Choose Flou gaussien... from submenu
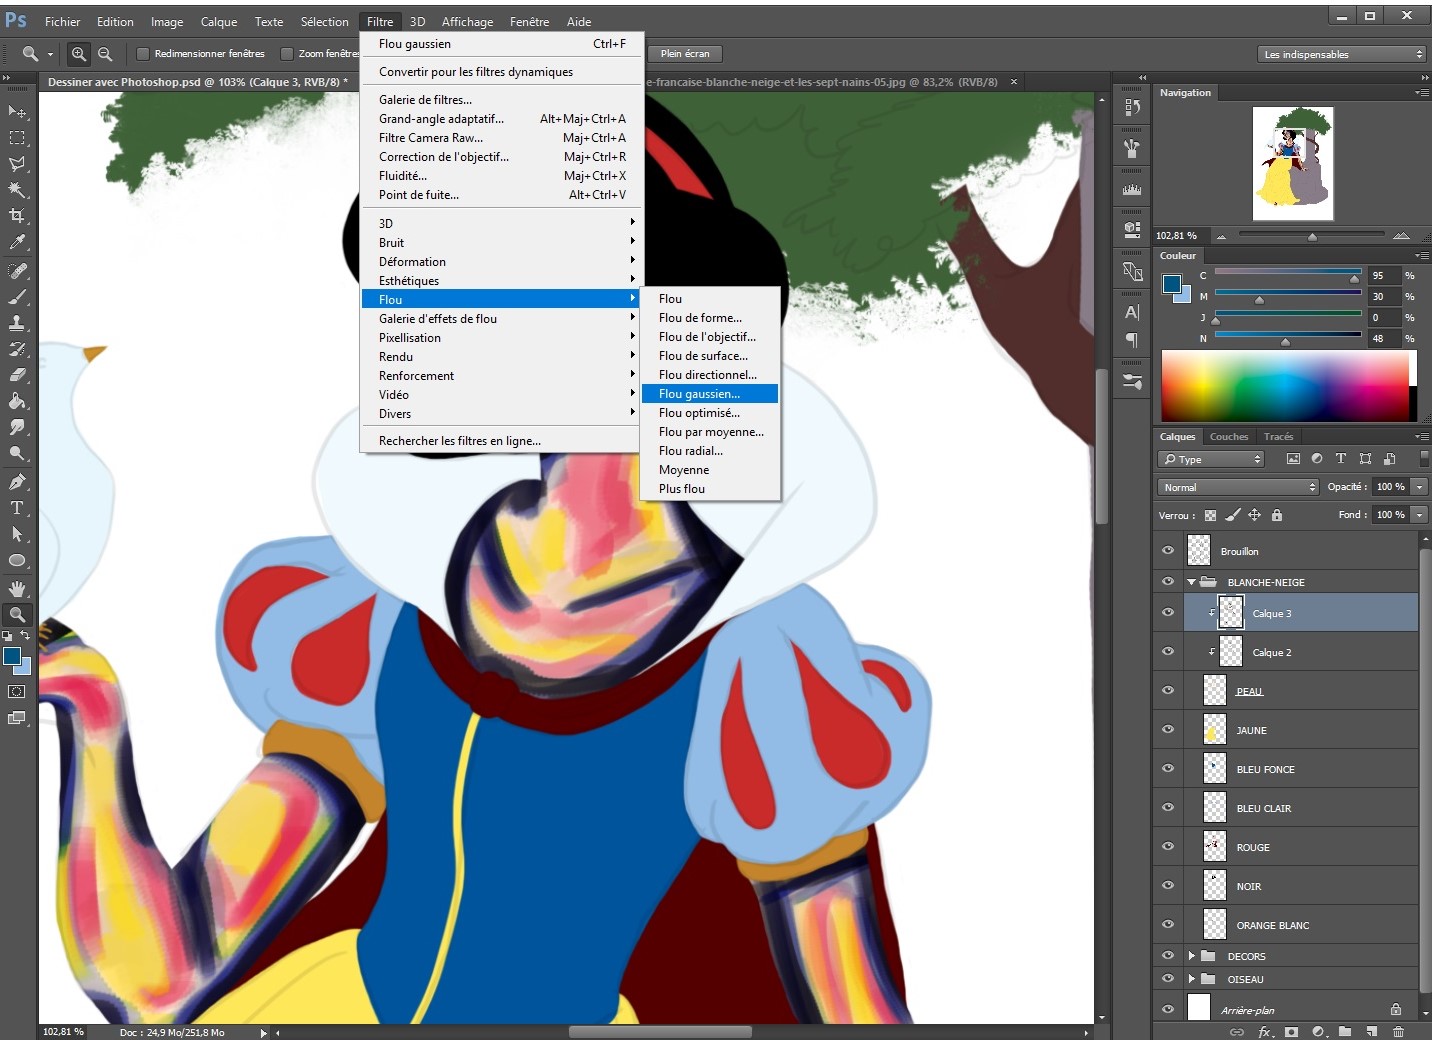The image size is (1432, 1040). pos(700,394)
